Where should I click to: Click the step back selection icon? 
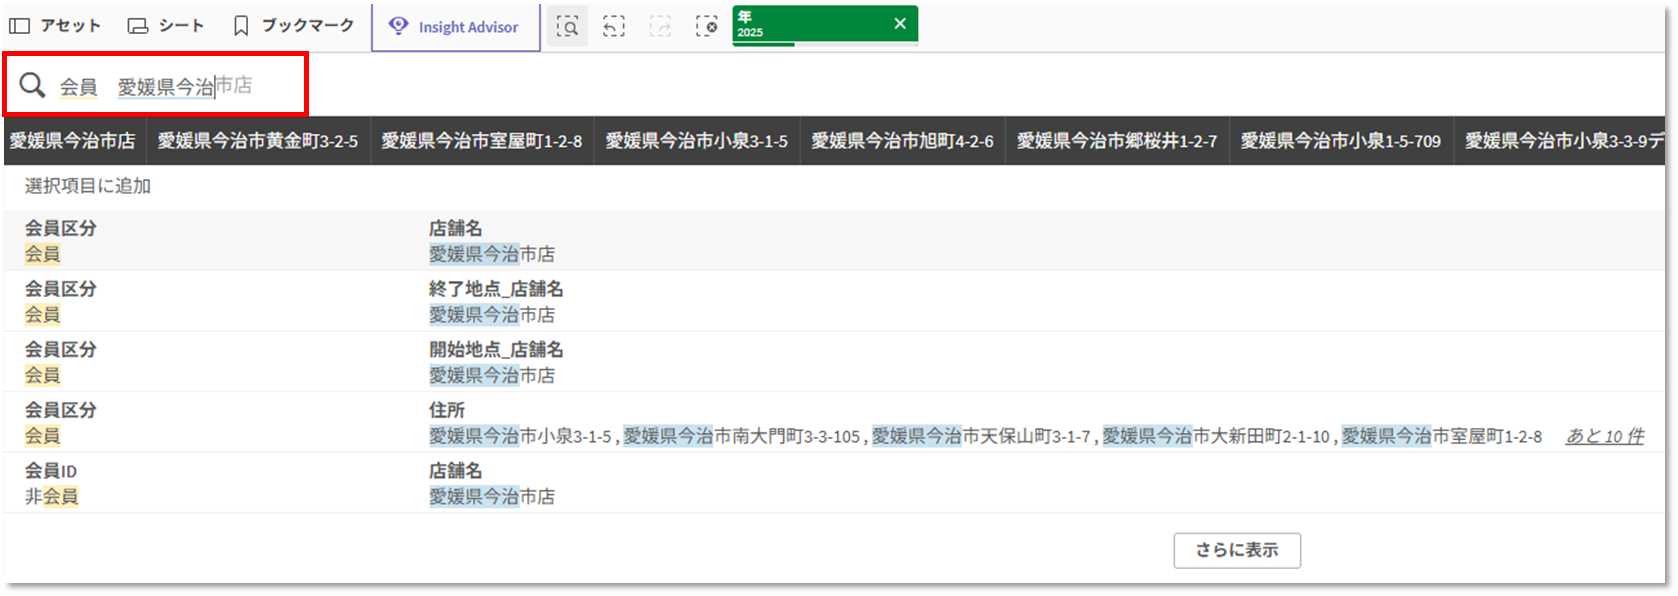(x=614, y=27)
